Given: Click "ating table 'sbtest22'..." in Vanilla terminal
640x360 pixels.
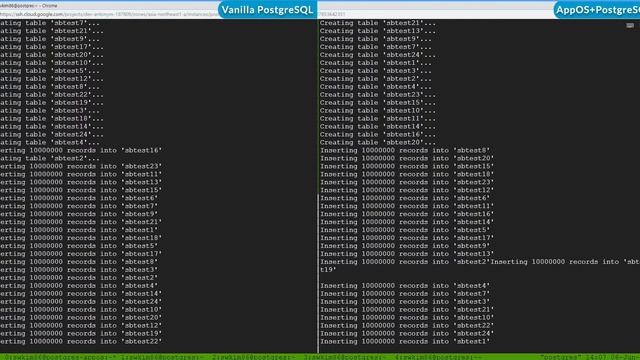Looking at the screenshot, I should pos(51,95).
